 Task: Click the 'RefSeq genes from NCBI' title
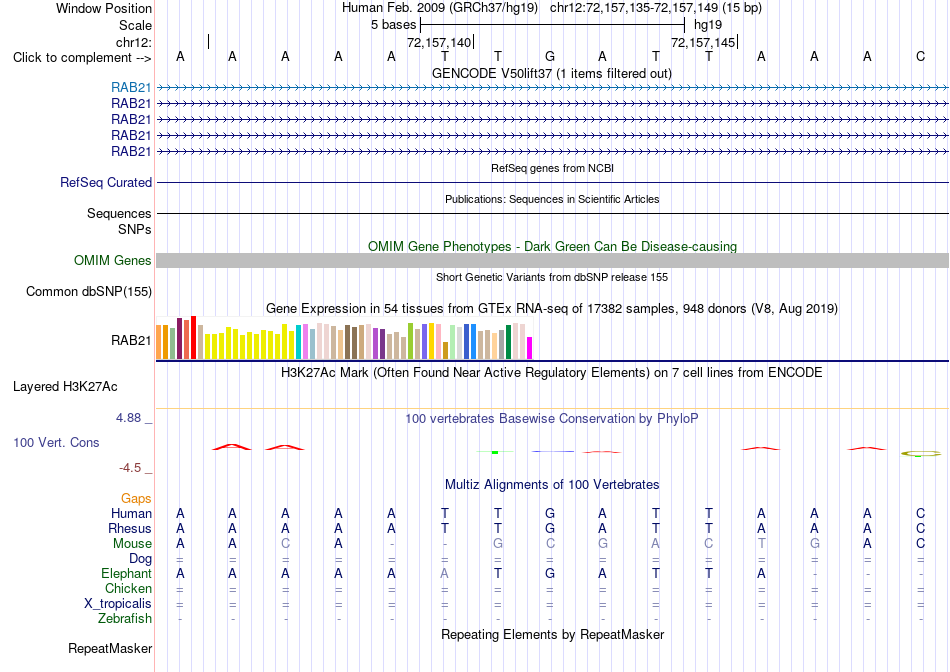552,168
